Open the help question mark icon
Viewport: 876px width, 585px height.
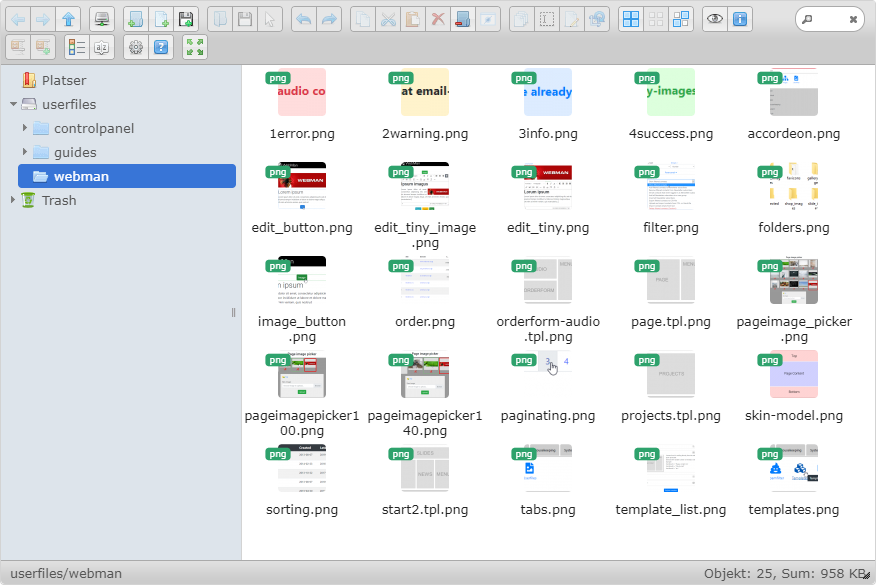161,47
